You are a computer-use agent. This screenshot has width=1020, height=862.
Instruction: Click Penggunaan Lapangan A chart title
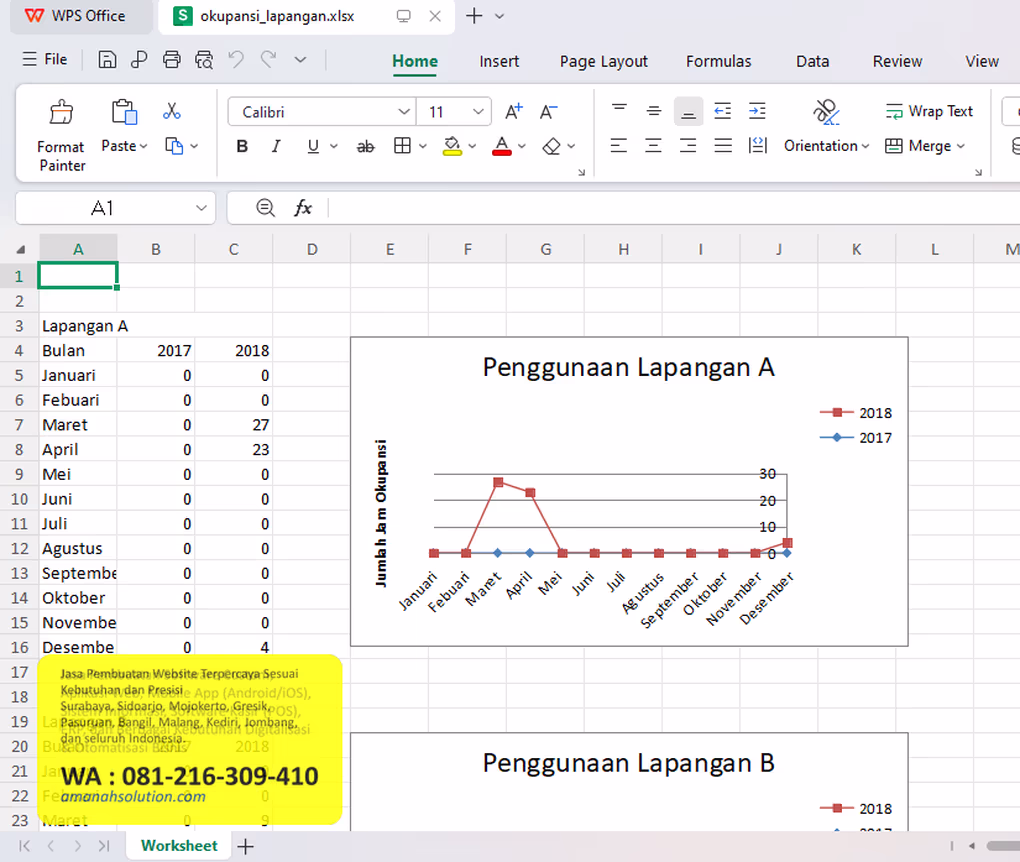coord(628,368)
